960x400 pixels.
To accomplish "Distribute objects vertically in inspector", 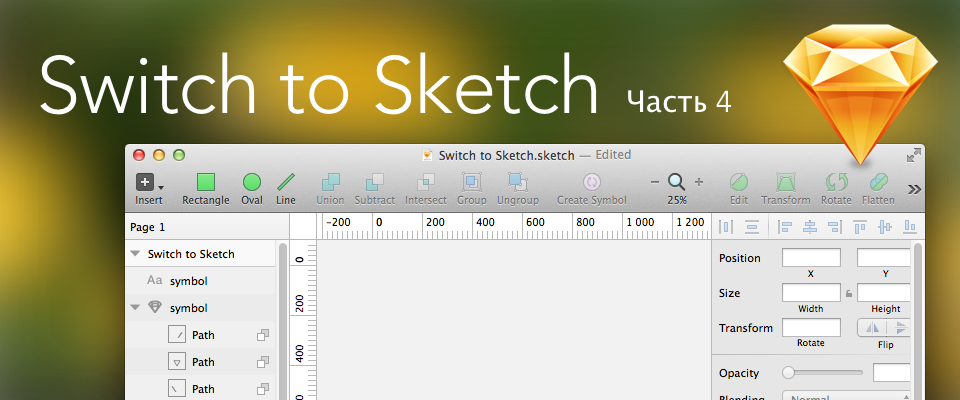I will (x=752, y=227).
